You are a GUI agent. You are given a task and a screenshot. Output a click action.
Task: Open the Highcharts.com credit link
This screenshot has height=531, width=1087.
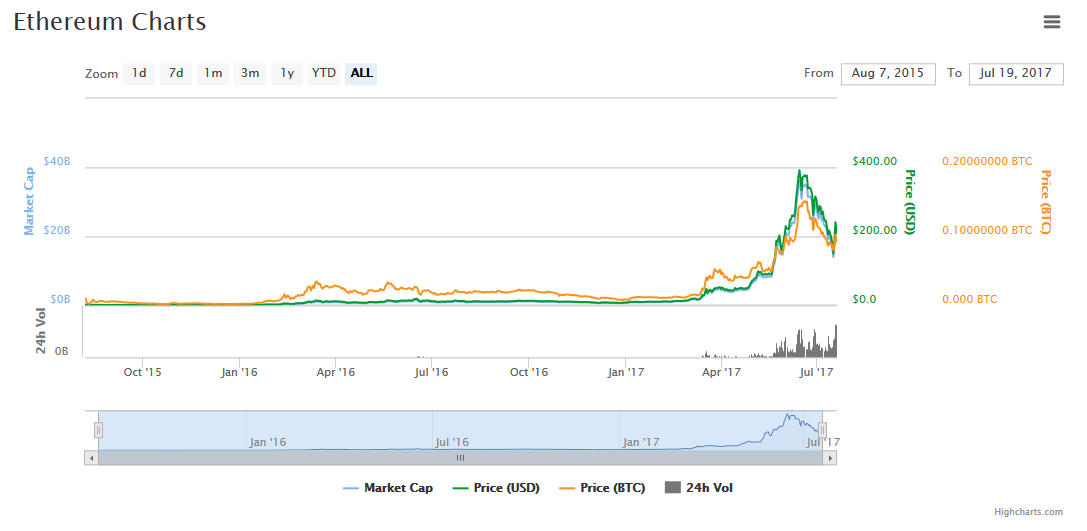click(x=1028, y=512)
